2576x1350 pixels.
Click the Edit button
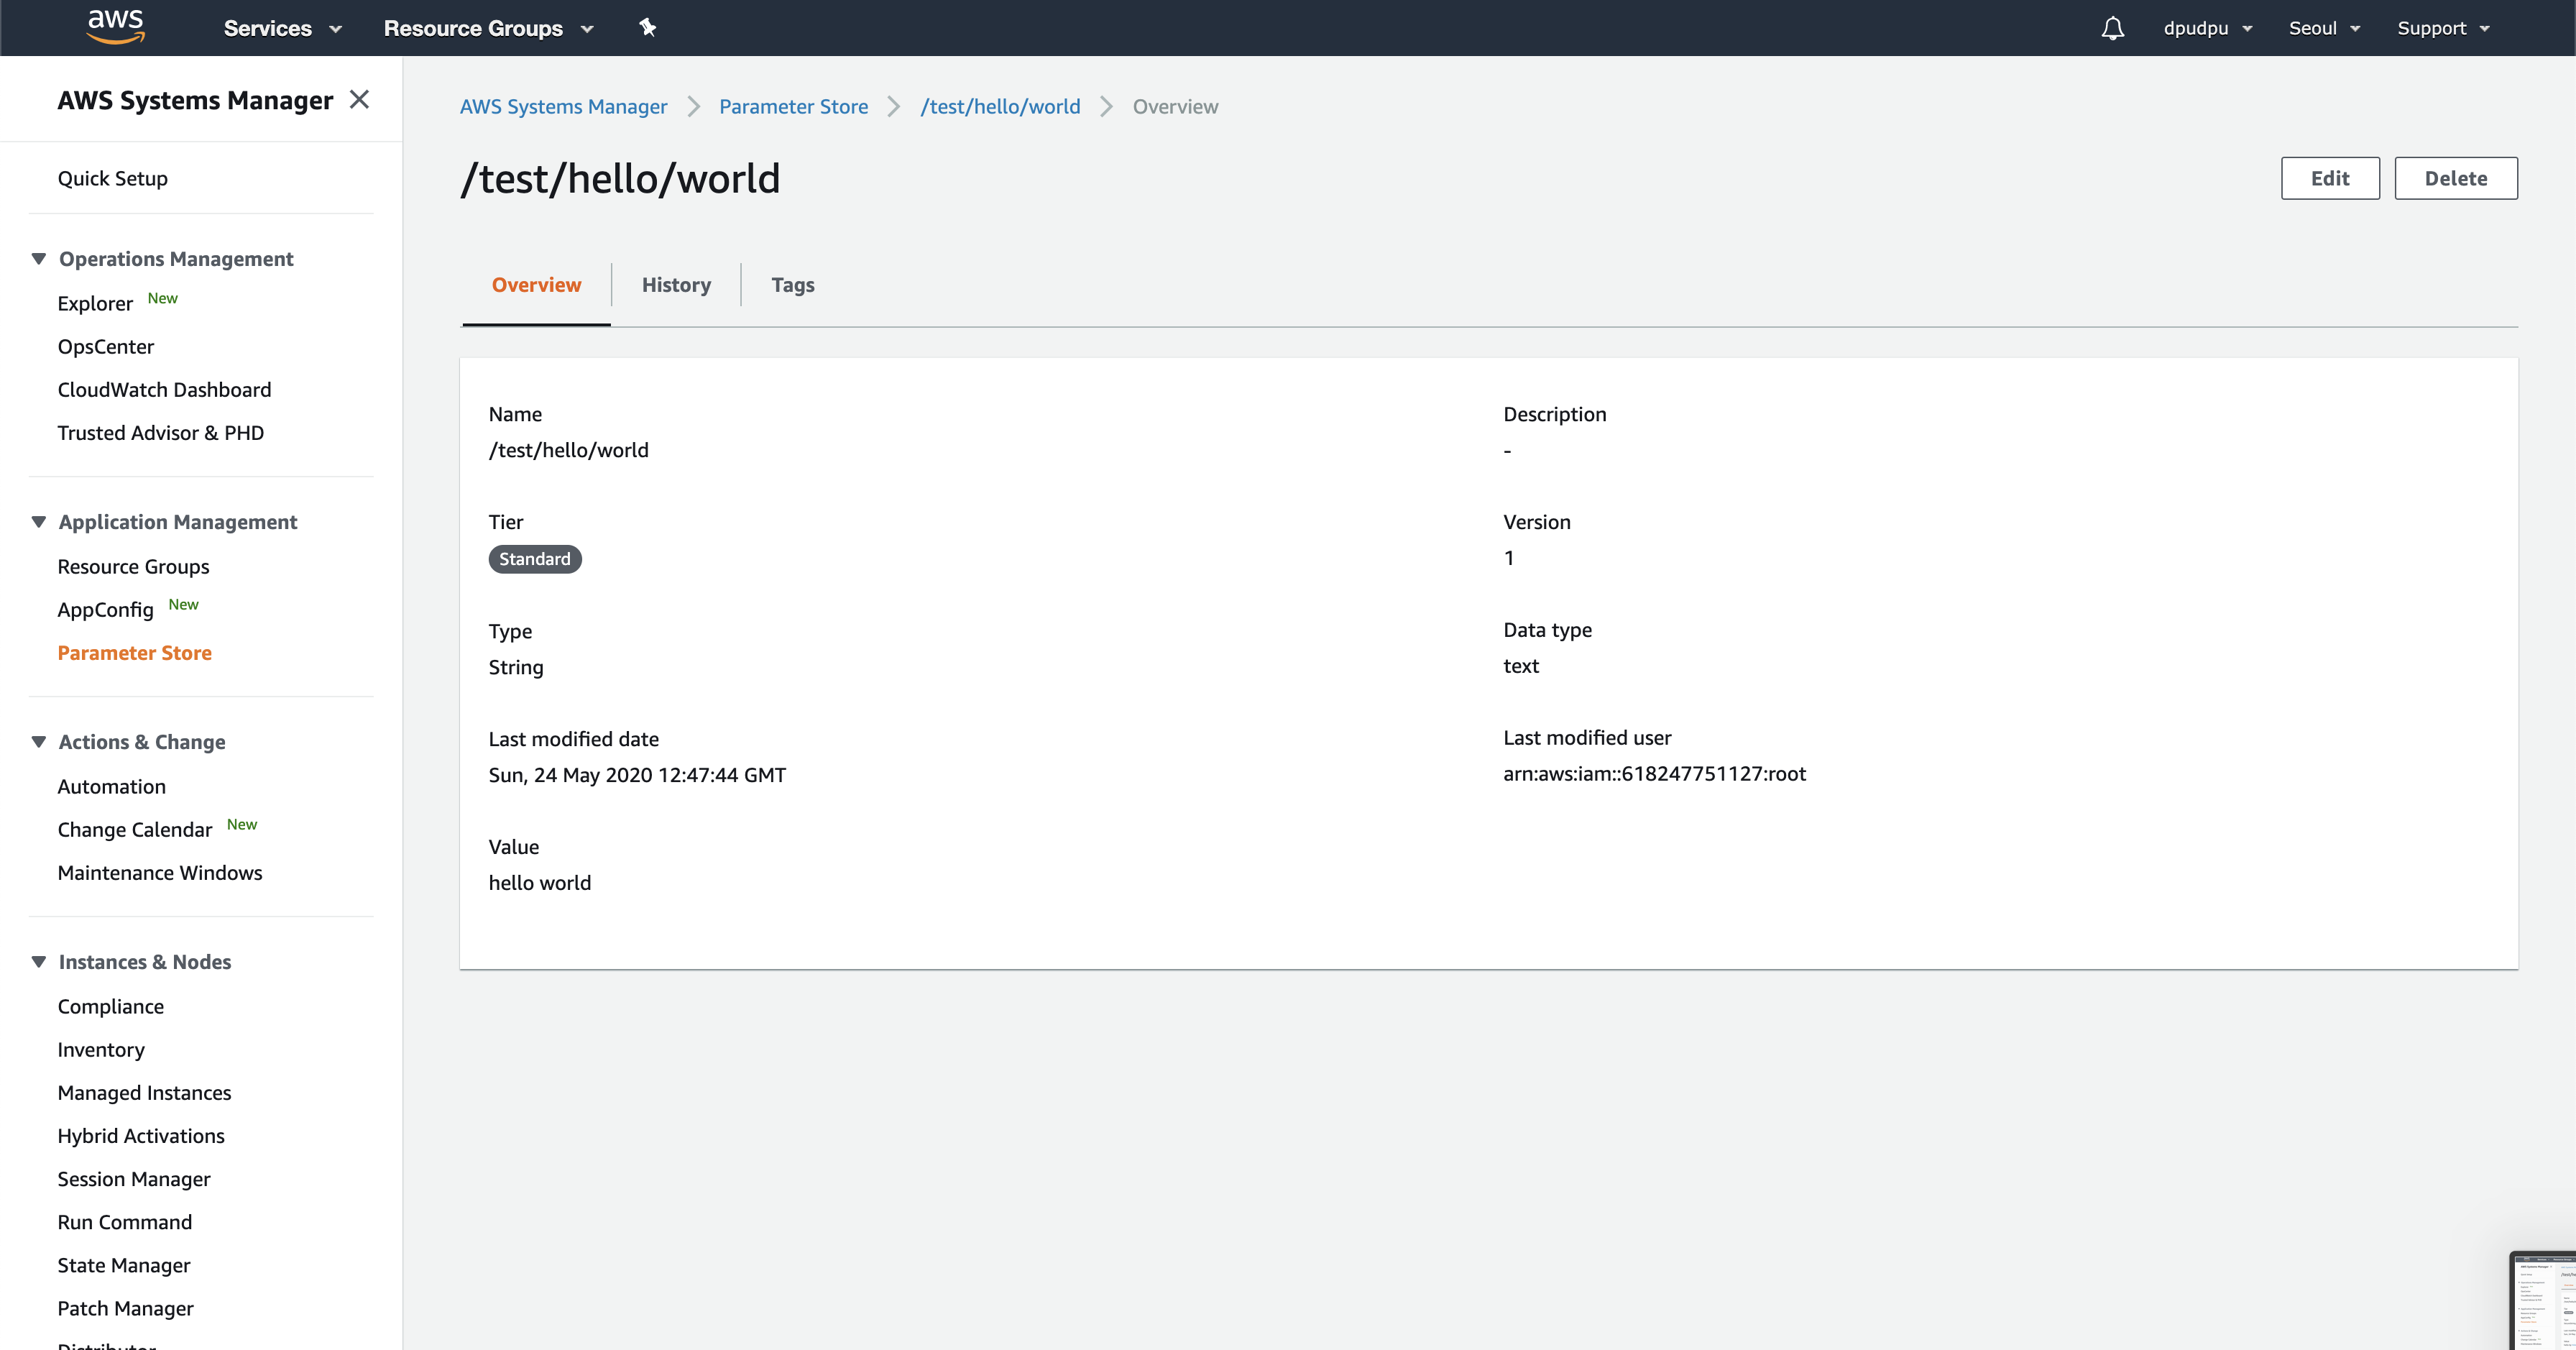click(2329, 178)
